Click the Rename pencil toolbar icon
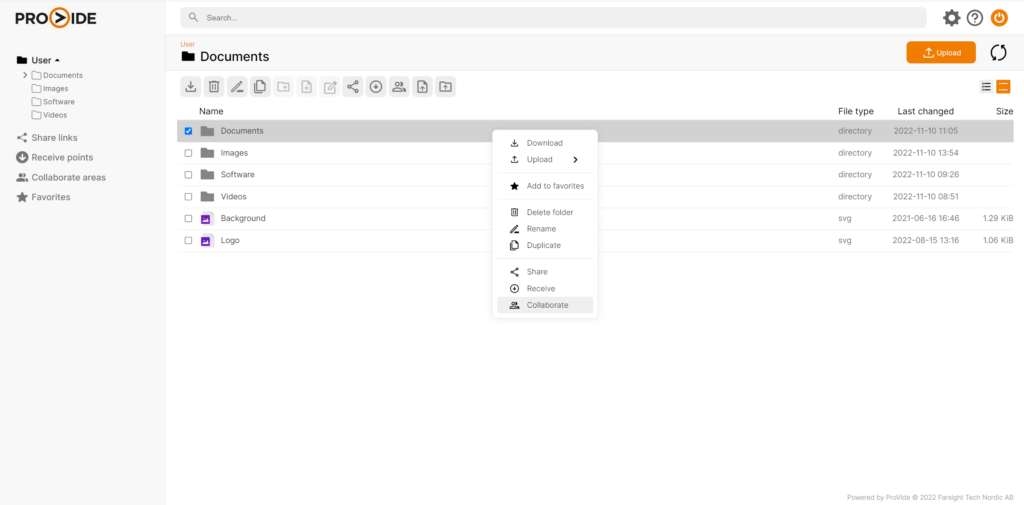Viewport: 1024px width, 505px height. 237,86
